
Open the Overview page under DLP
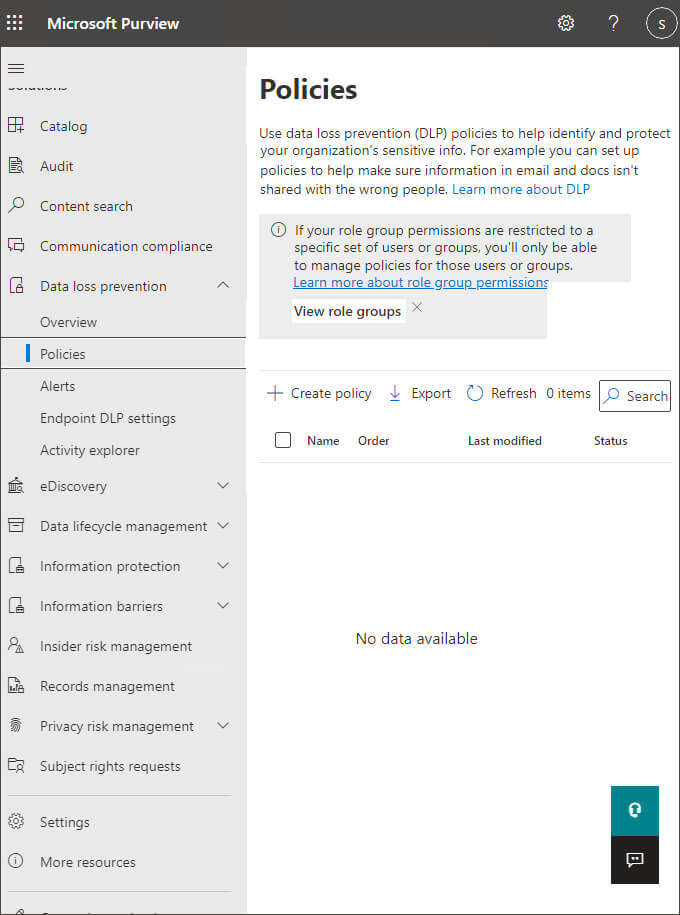pos(68,322)
